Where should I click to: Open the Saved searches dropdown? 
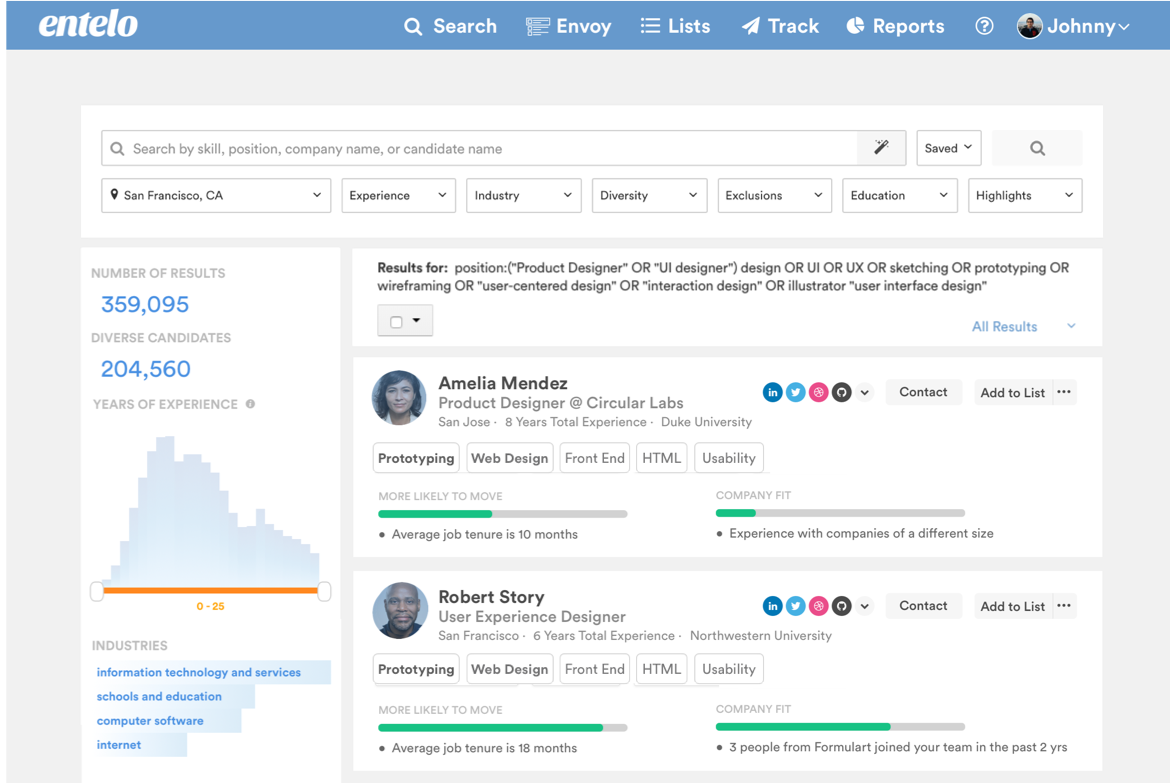pos(948,148)
